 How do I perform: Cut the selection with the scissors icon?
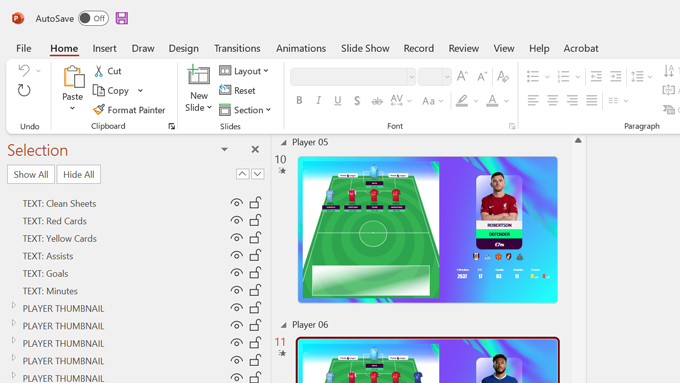coord(99,71)
